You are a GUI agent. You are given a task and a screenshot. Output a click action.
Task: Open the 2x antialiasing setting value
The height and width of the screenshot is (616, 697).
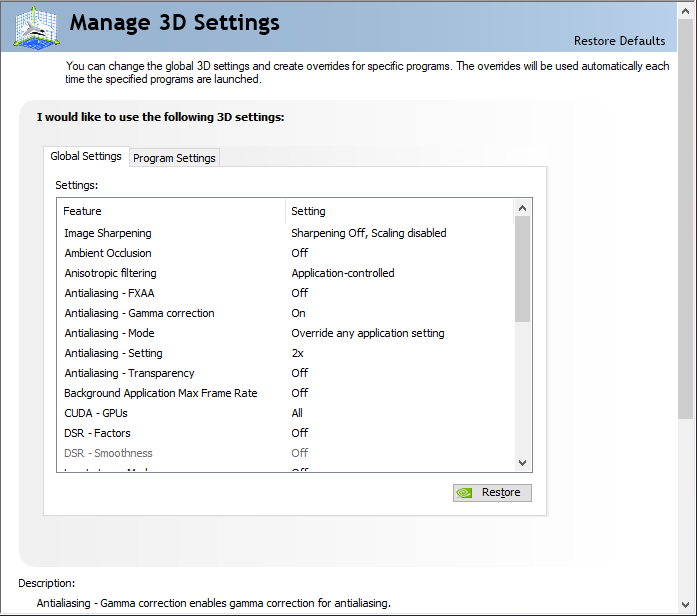(297, 353)
